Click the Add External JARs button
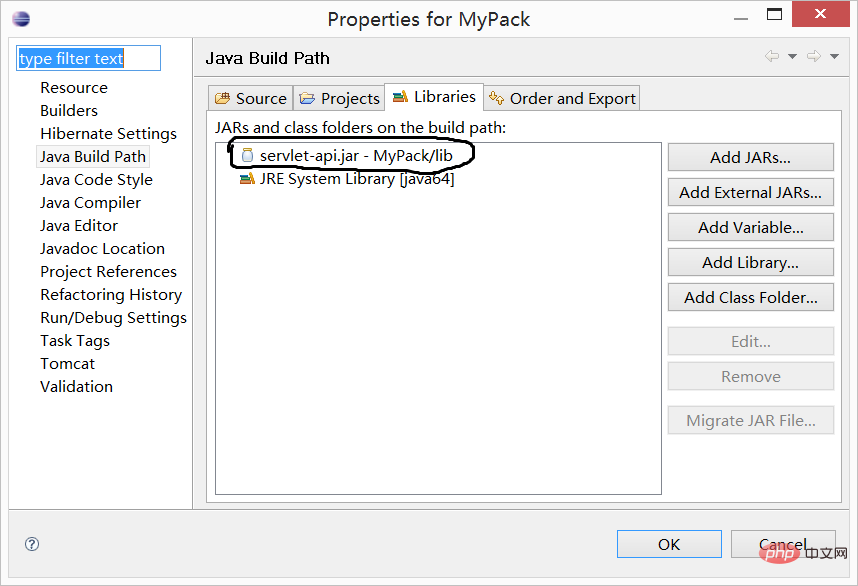 click(750, 192)
